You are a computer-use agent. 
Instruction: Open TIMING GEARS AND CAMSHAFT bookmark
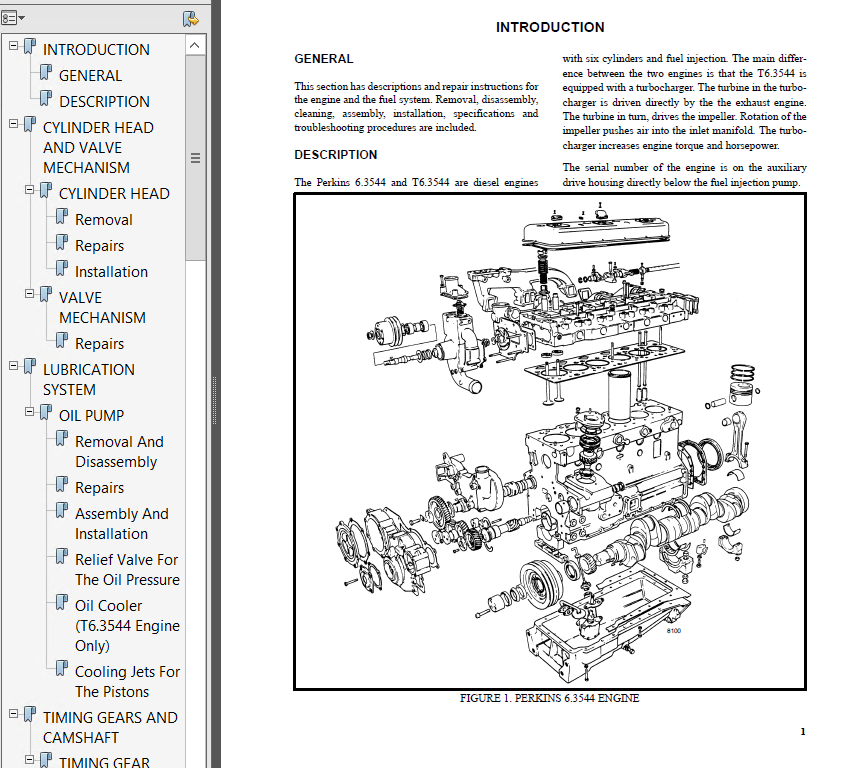110,727
